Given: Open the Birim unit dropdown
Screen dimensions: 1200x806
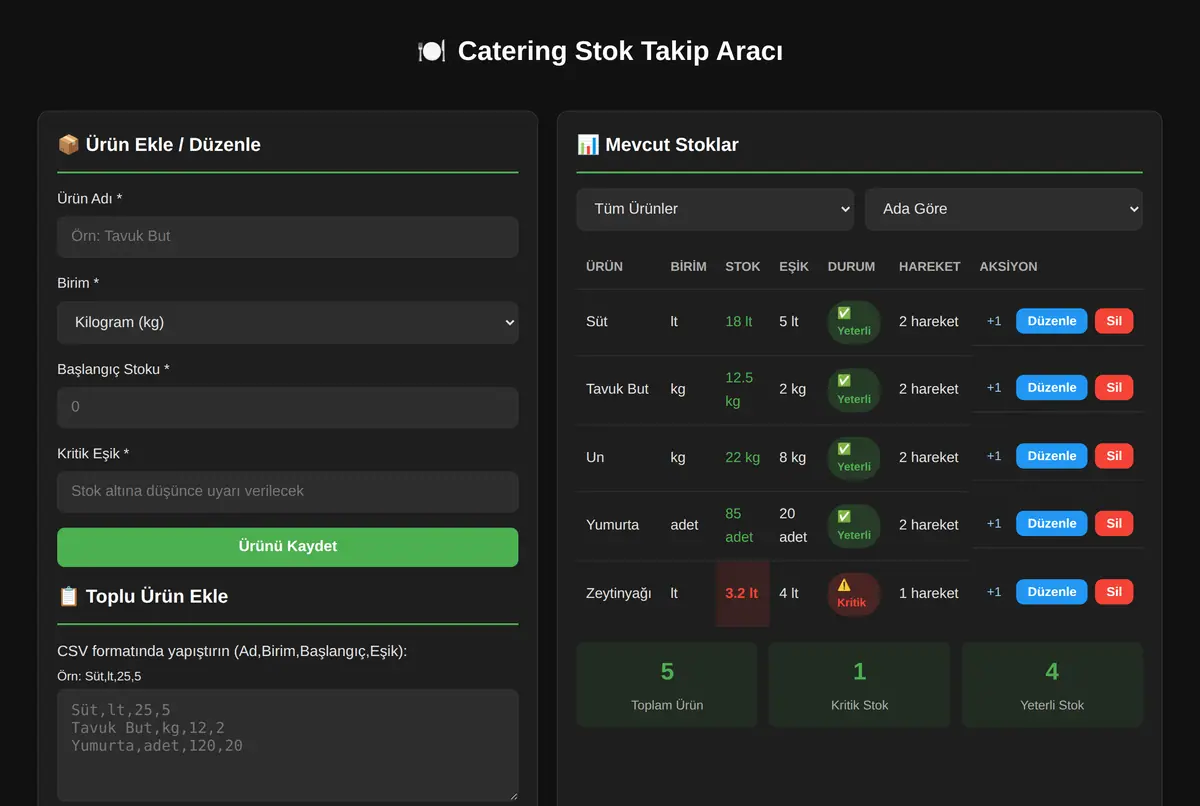Looking at the screenshot, I should (x=287, y=322).
